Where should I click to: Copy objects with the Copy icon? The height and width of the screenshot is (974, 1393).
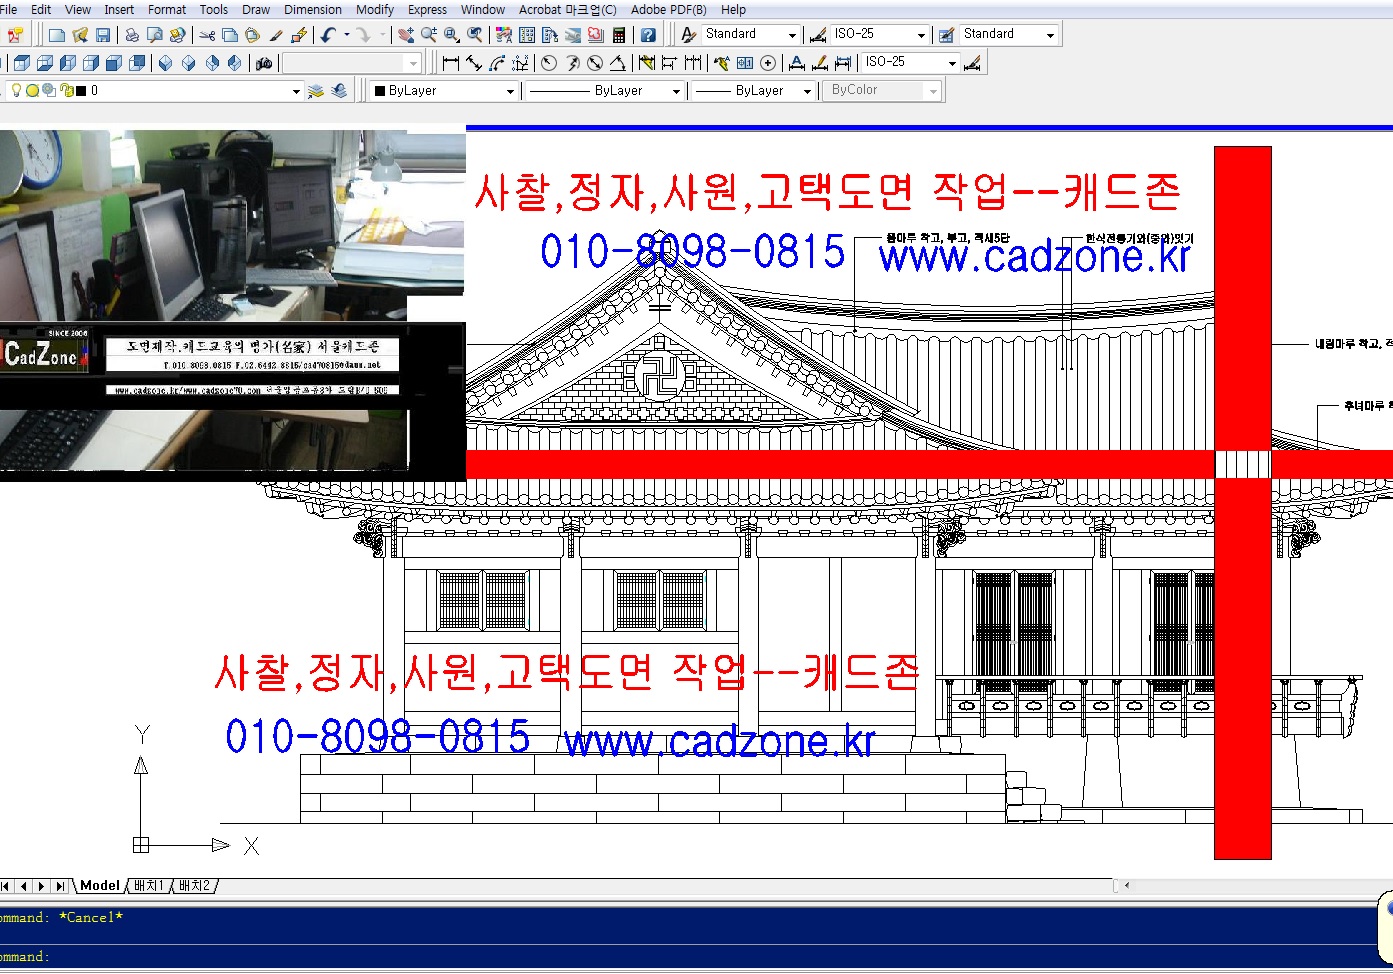(x=230, y=35)
